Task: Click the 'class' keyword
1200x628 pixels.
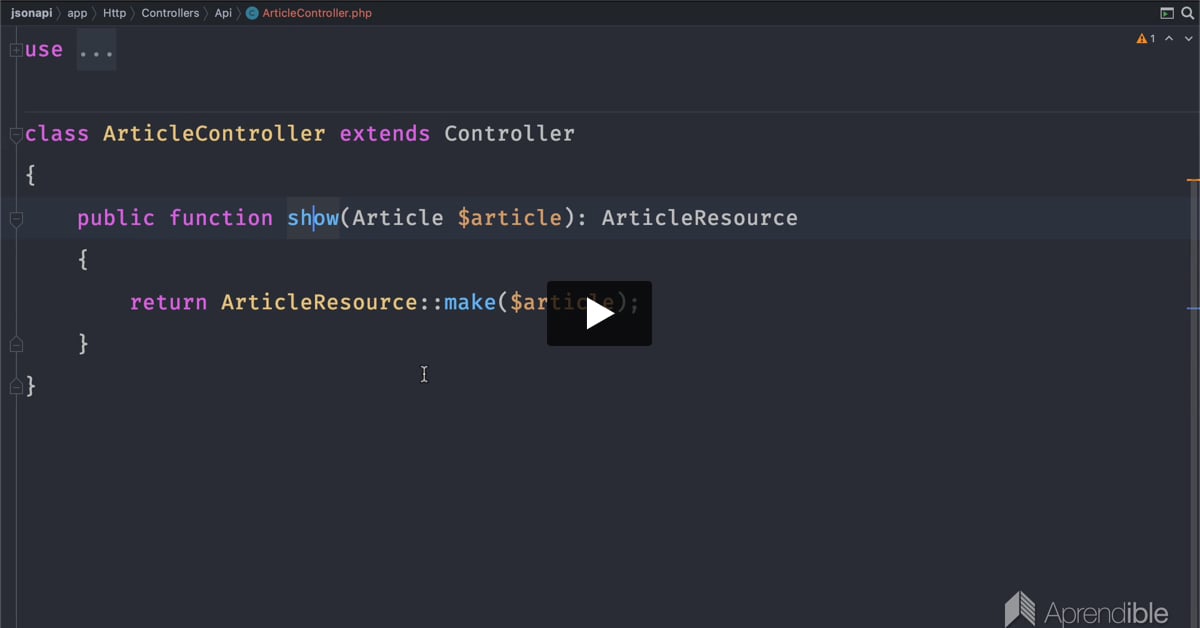Action: coord(57,133)
